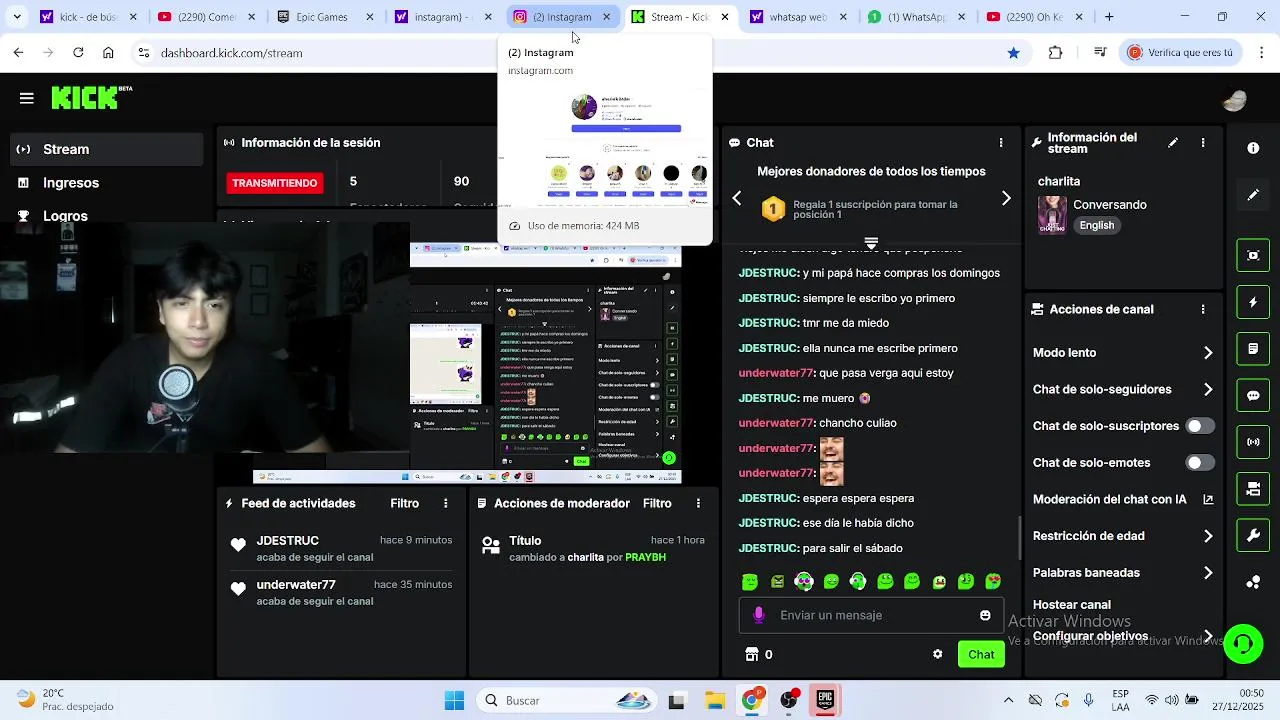Screen dimensions: 1280x720
Task: Bookmark star icon in address bar
Action: pyautogui.click(x=1013, y=53)
